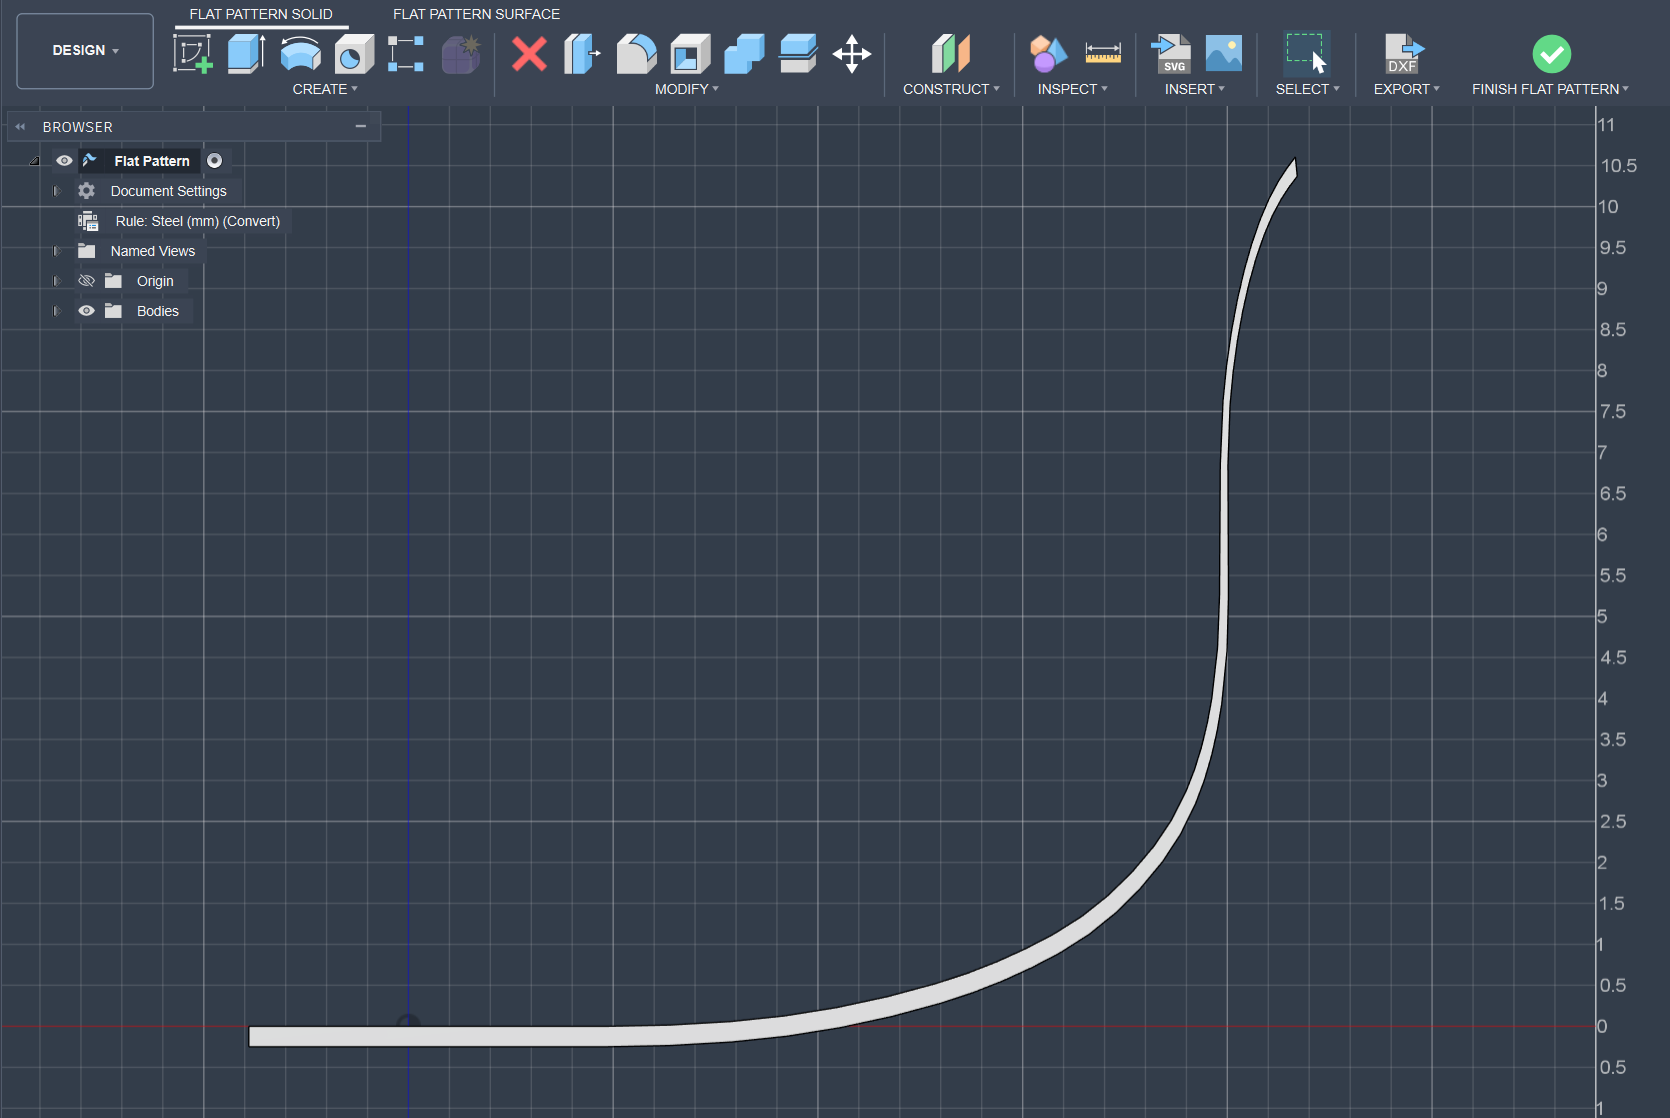Hide the Flat Pattern component
The height and width of the screenshot is (1118, 1670).
64,160
